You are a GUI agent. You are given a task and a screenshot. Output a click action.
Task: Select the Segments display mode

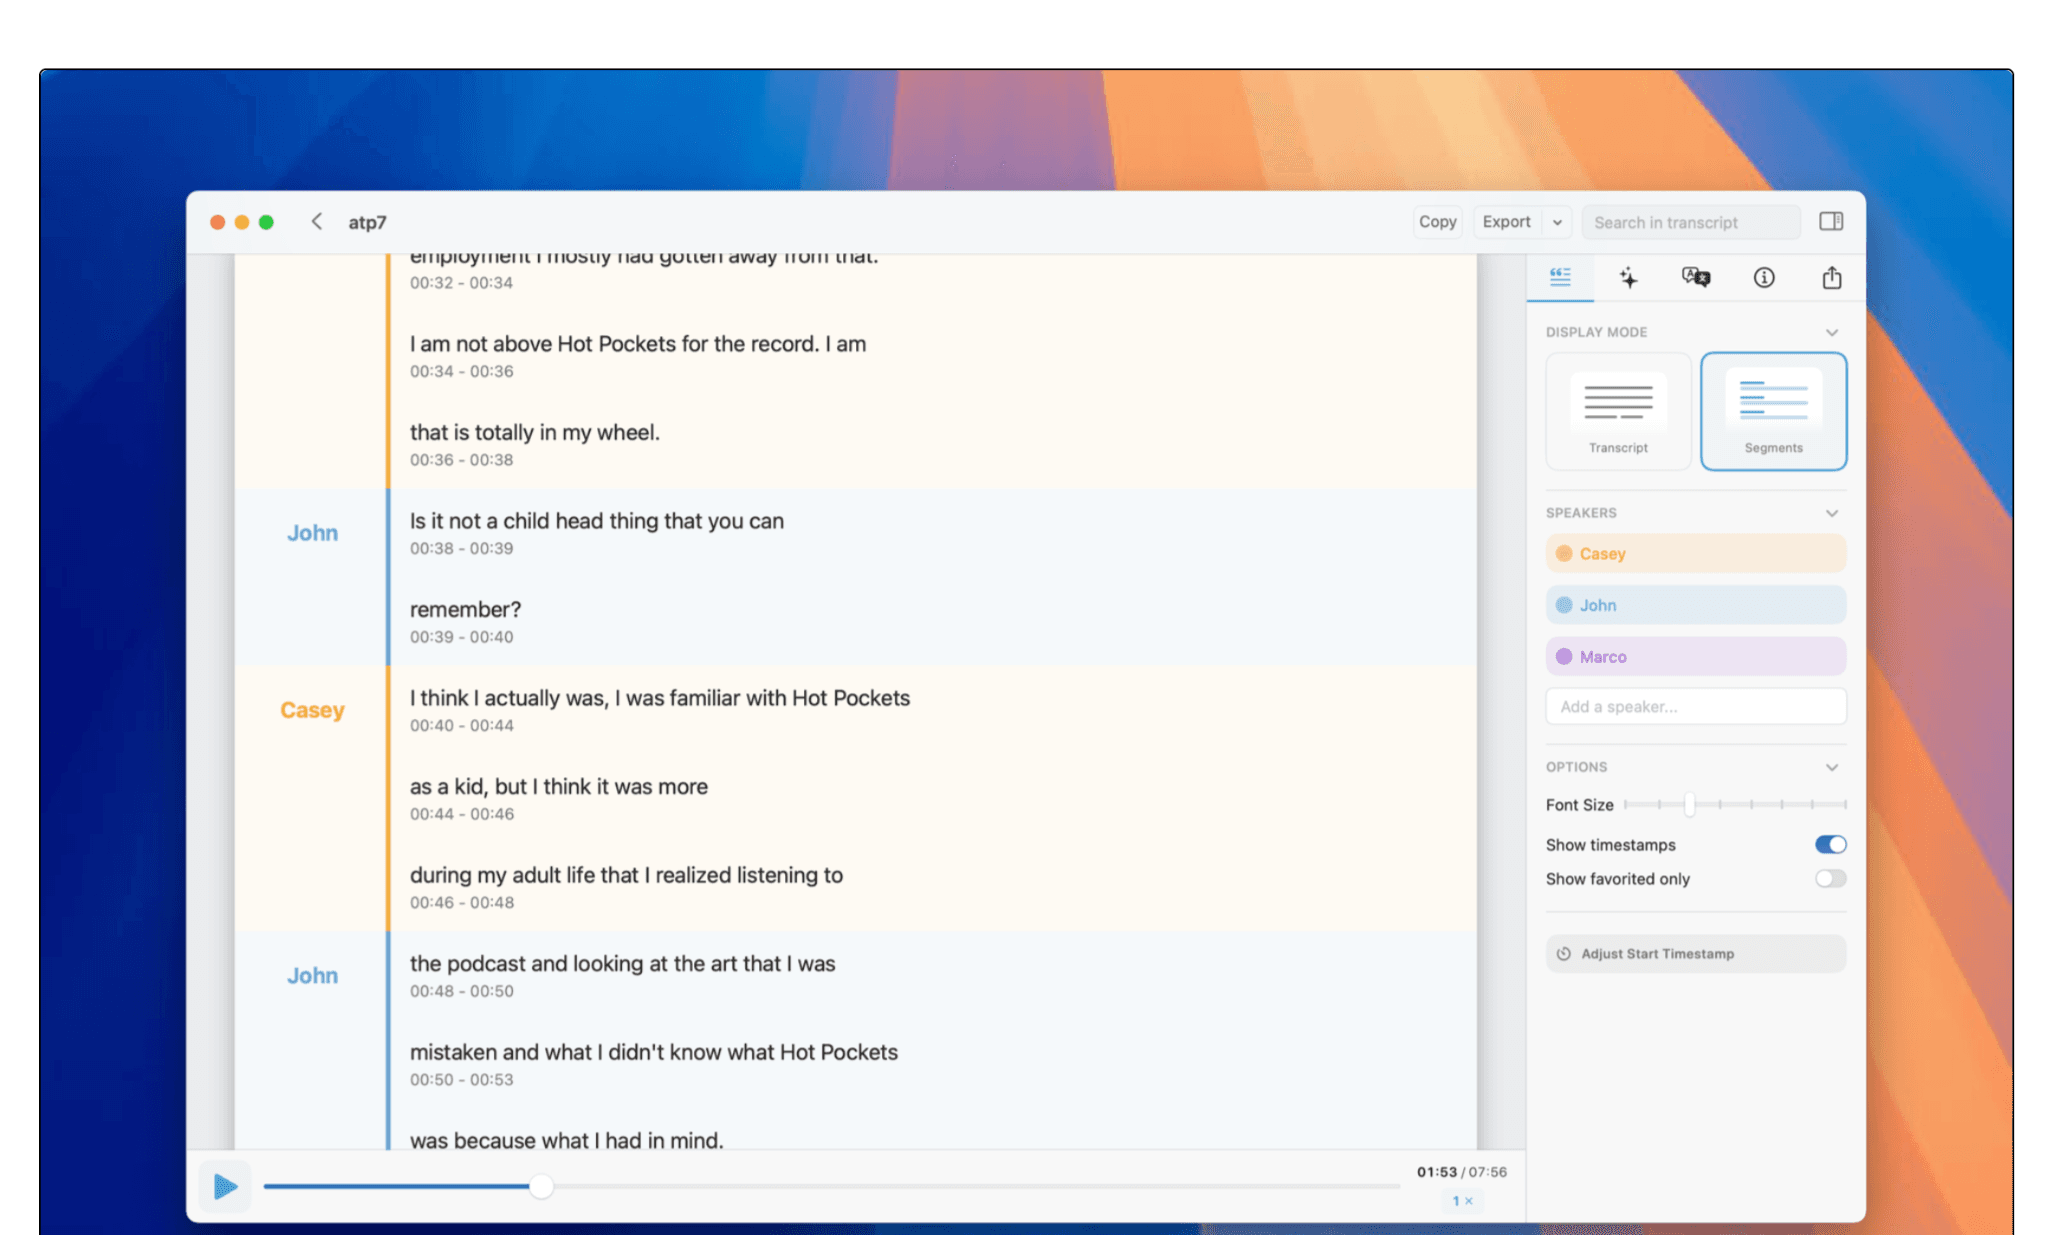[x=1772, y=410]
